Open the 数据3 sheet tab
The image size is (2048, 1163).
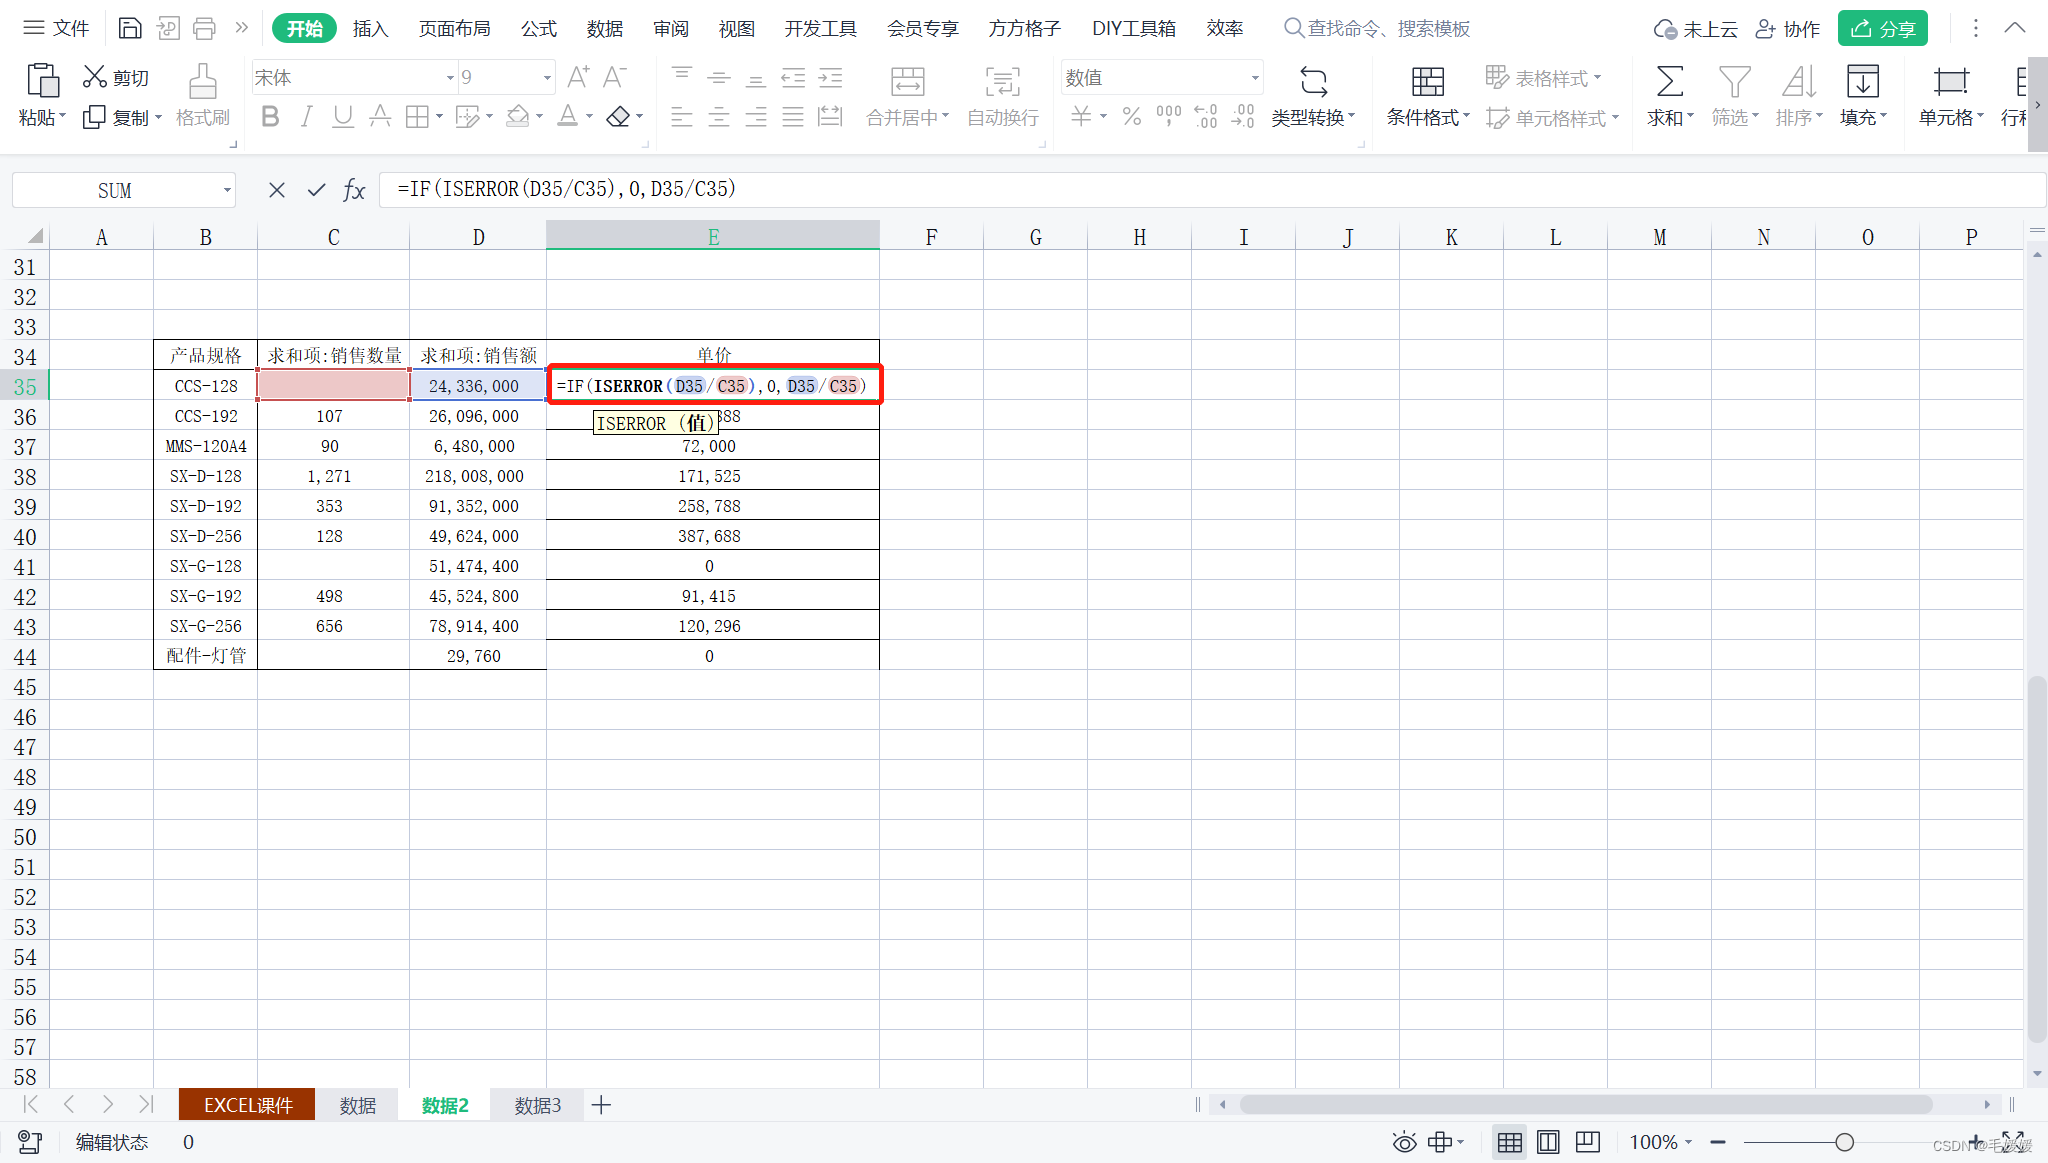538,1105
